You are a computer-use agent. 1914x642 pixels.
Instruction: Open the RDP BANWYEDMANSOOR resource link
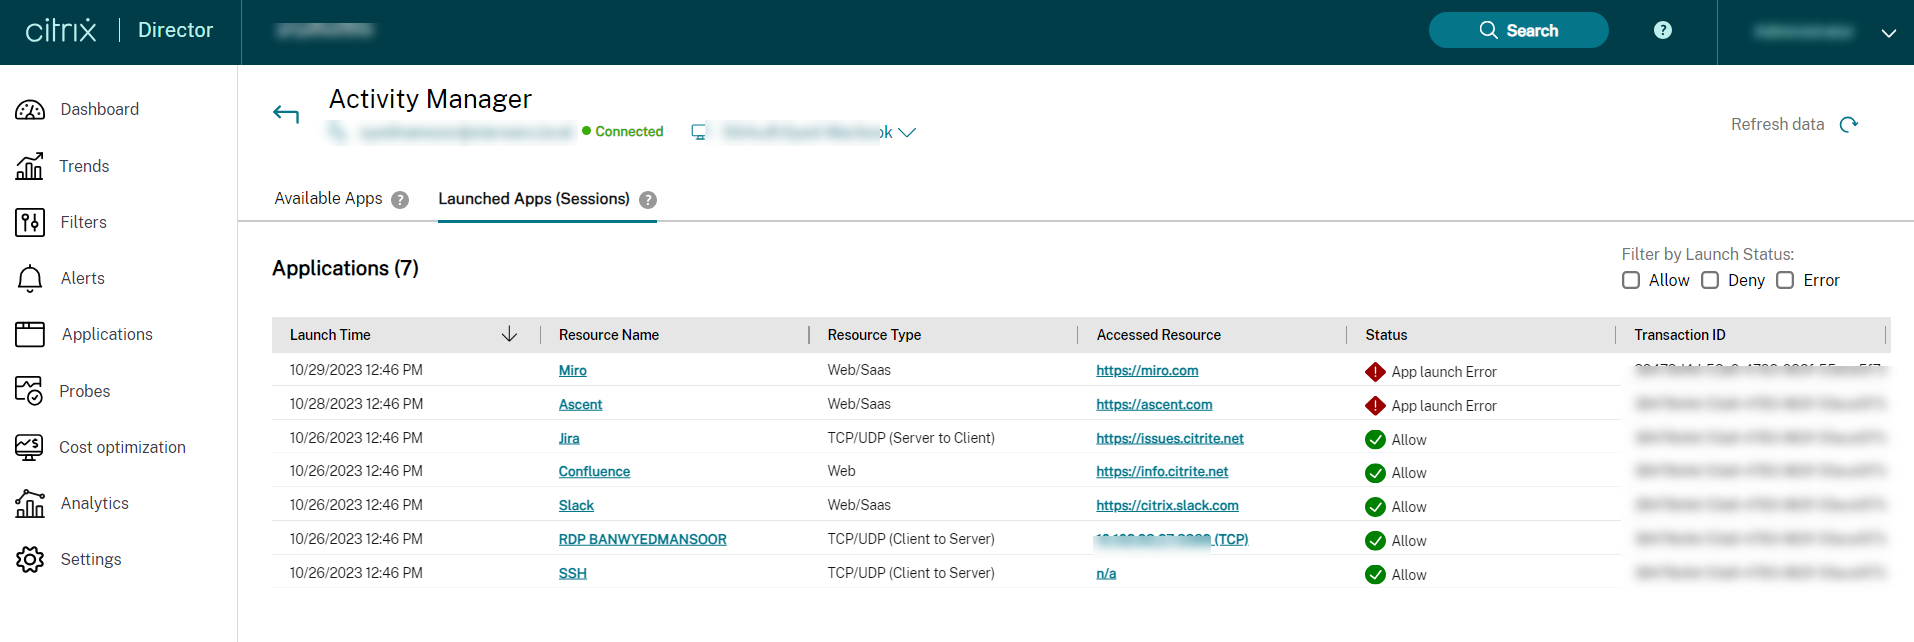tap(642, 539)
